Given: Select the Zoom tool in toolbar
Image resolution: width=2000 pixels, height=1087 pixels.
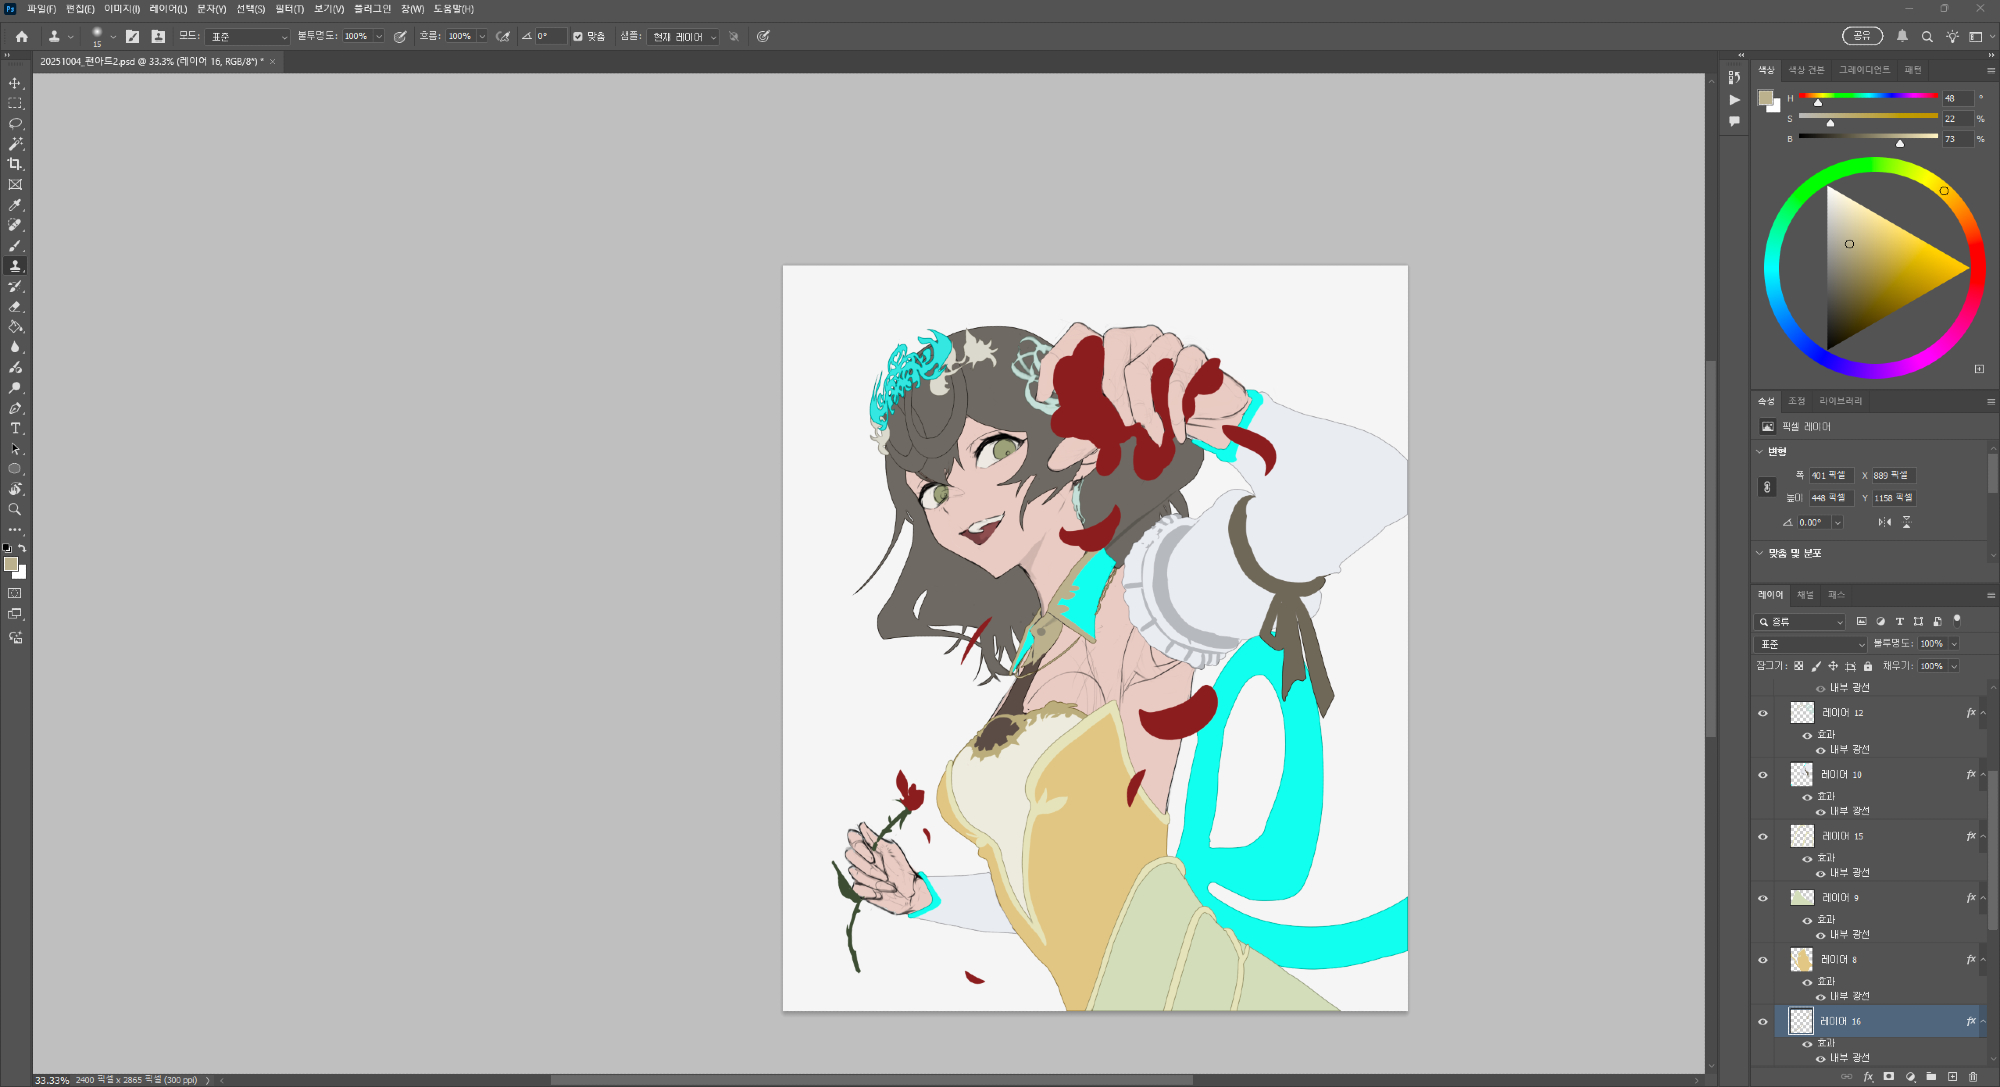Looking at the screenshot, I should tap(15, 509).
